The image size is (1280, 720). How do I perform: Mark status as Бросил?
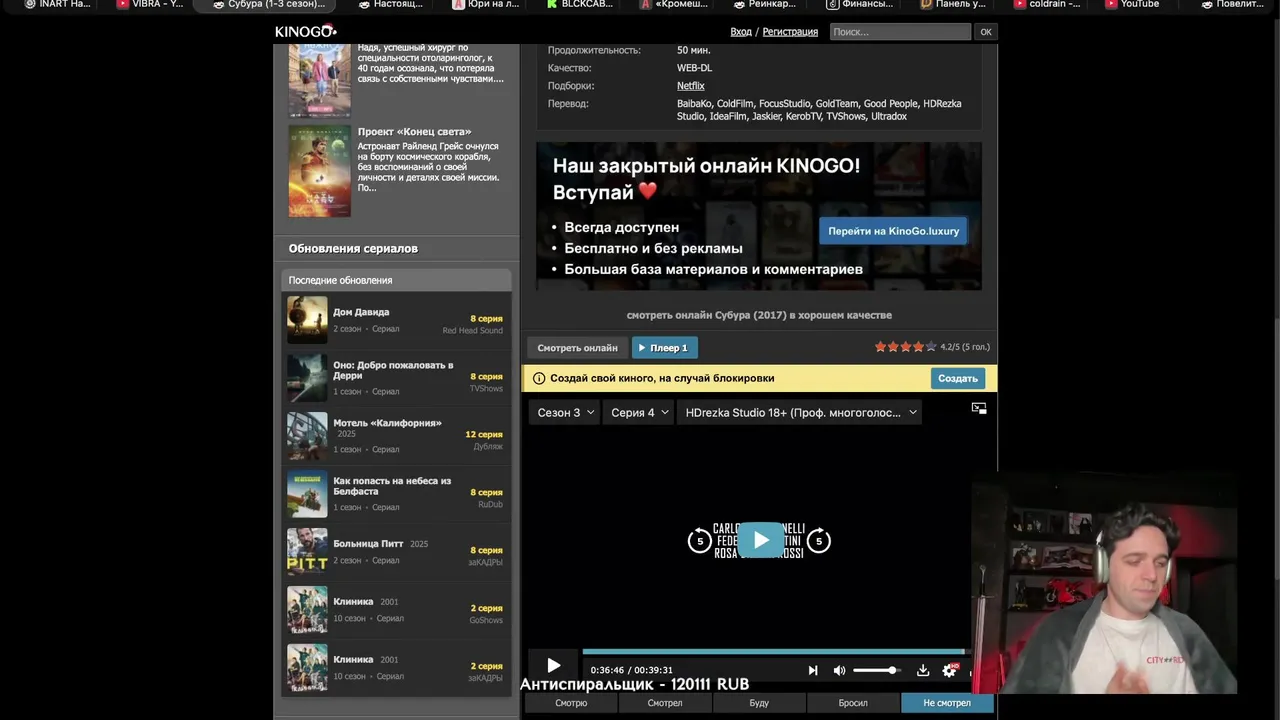853,703
